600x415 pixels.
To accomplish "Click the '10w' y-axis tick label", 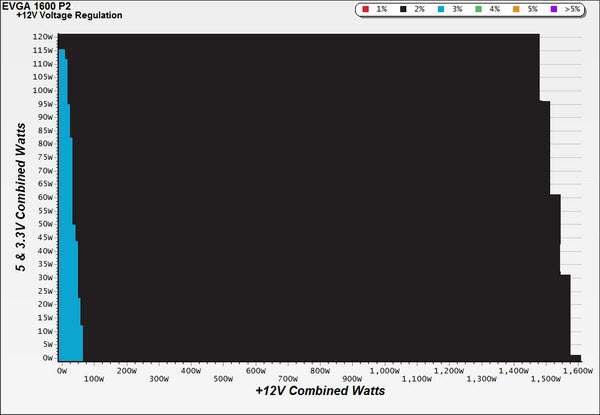I will coord(44,331).
